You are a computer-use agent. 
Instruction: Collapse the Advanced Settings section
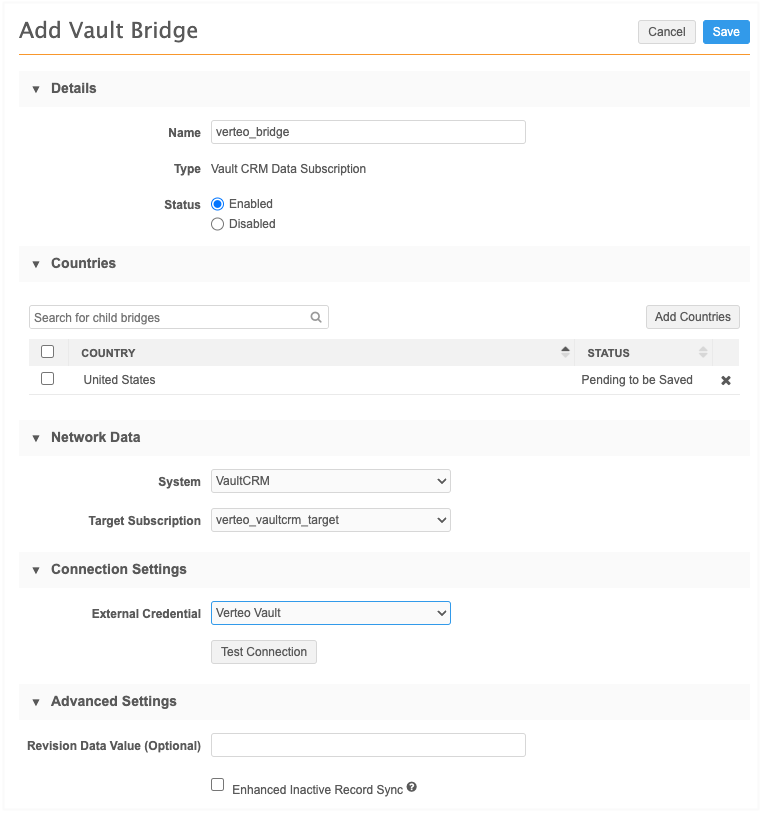point(36,702)
